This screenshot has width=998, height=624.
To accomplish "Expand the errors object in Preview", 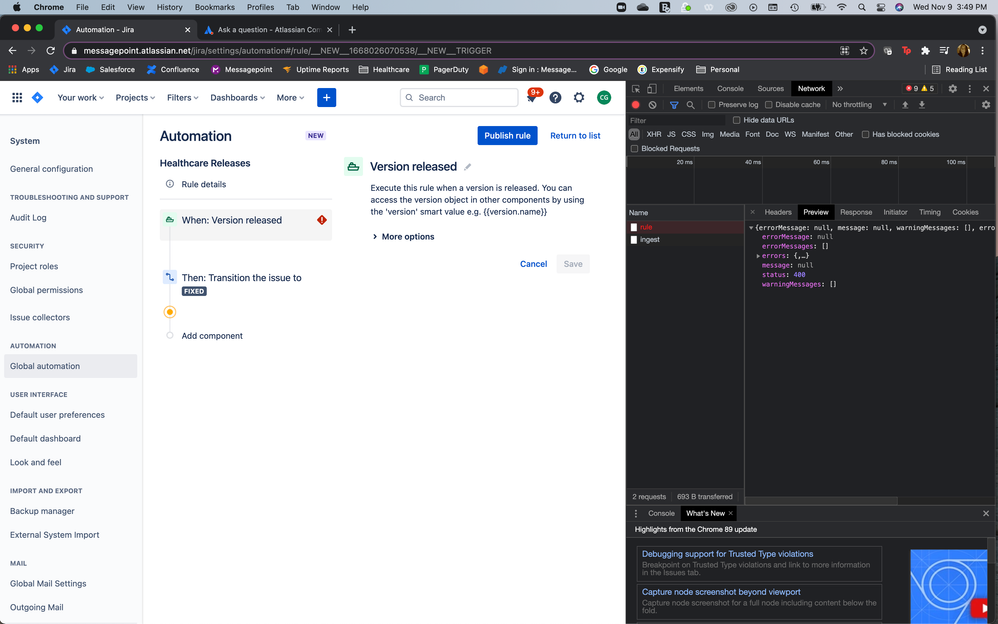I will click(758, 256).
